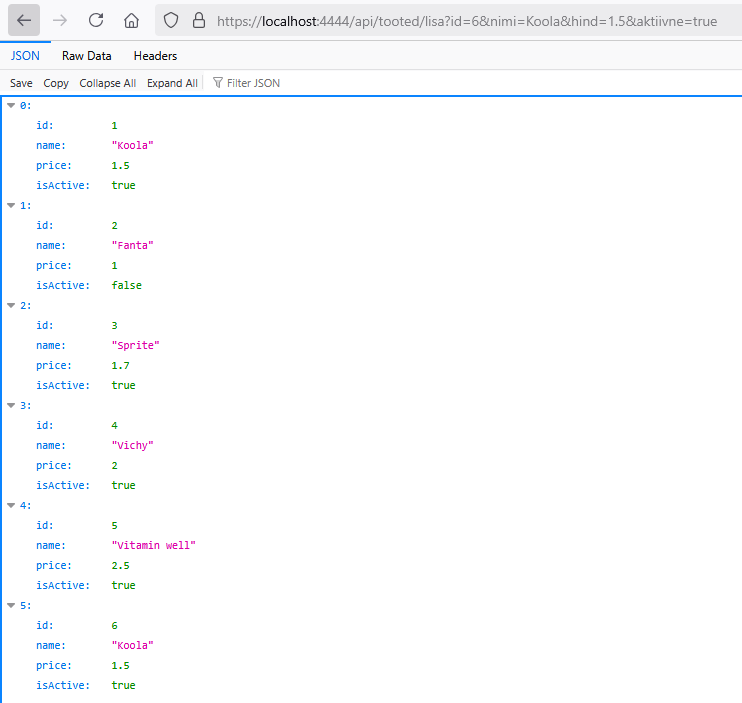Collapse array item 3
The height and width of the screenshot is (703, 742).
point(12,405)
